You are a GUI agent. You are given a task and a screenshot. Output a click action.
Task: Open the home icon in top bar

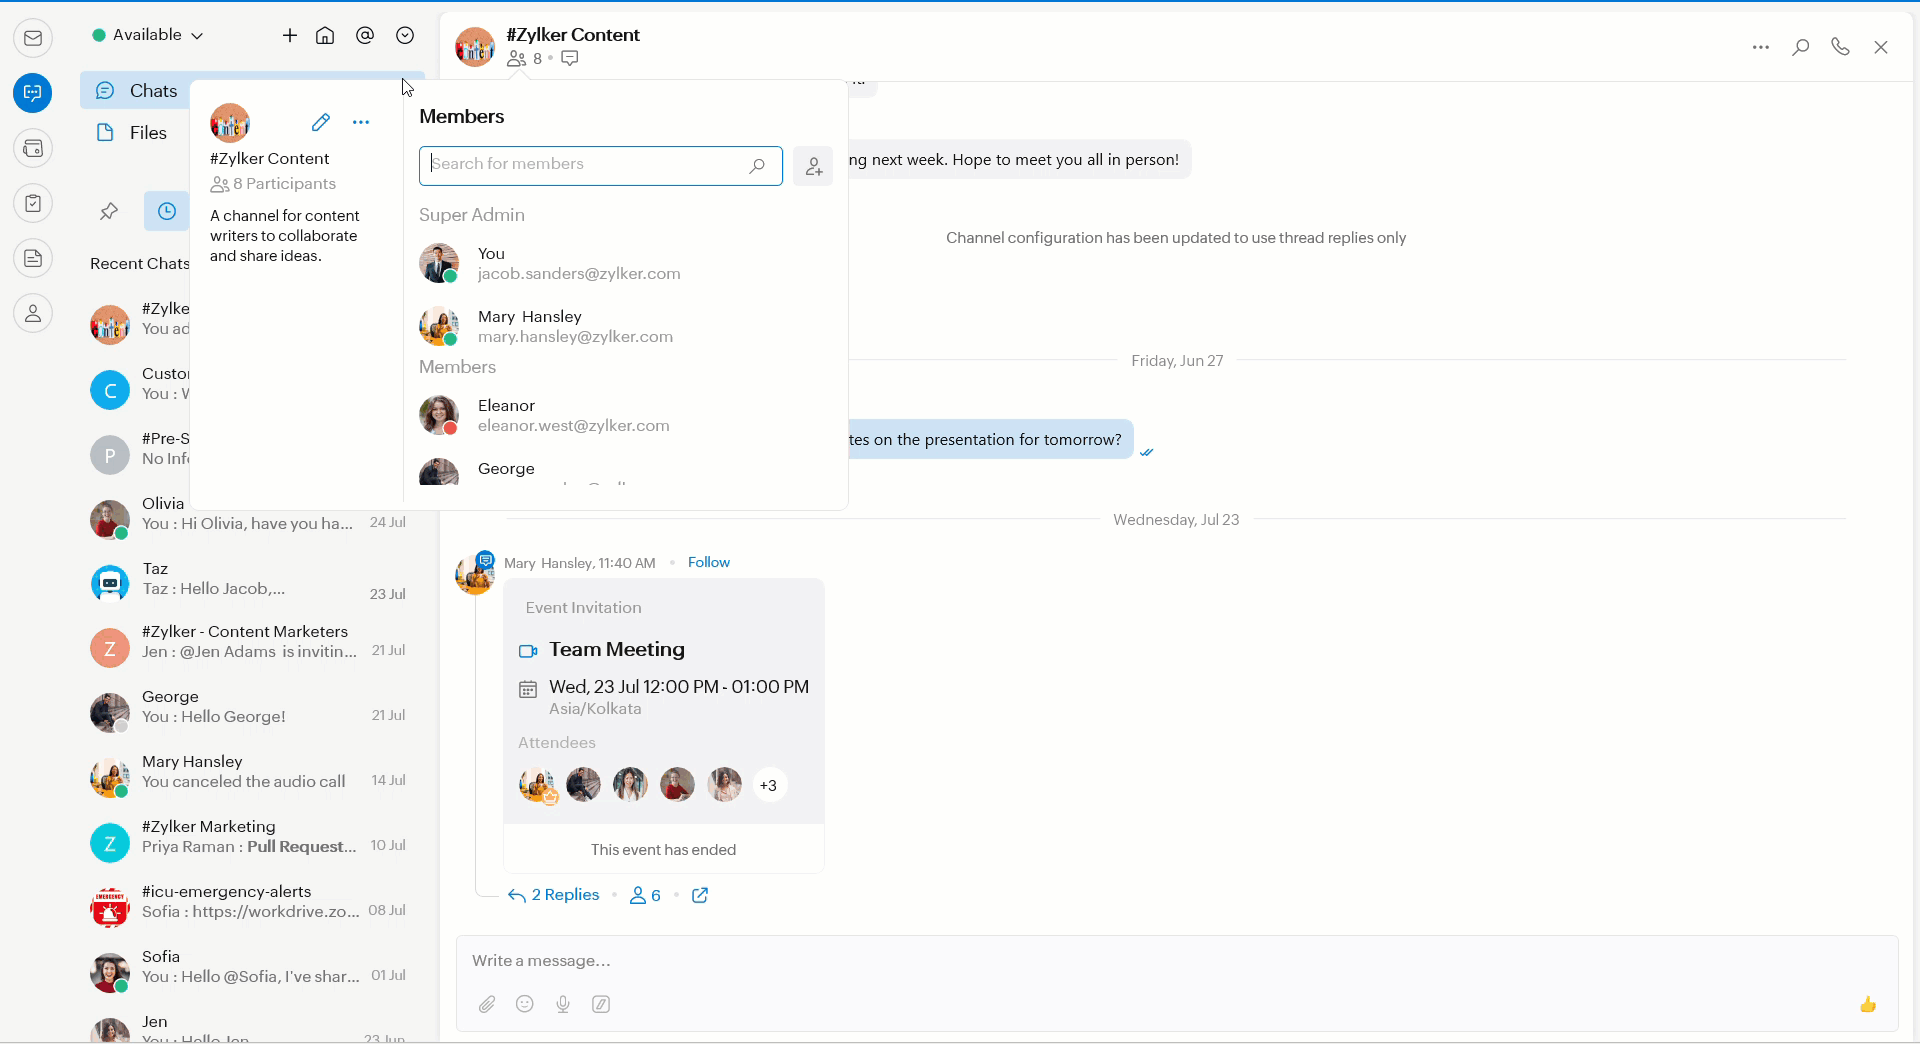click(325, 35)
